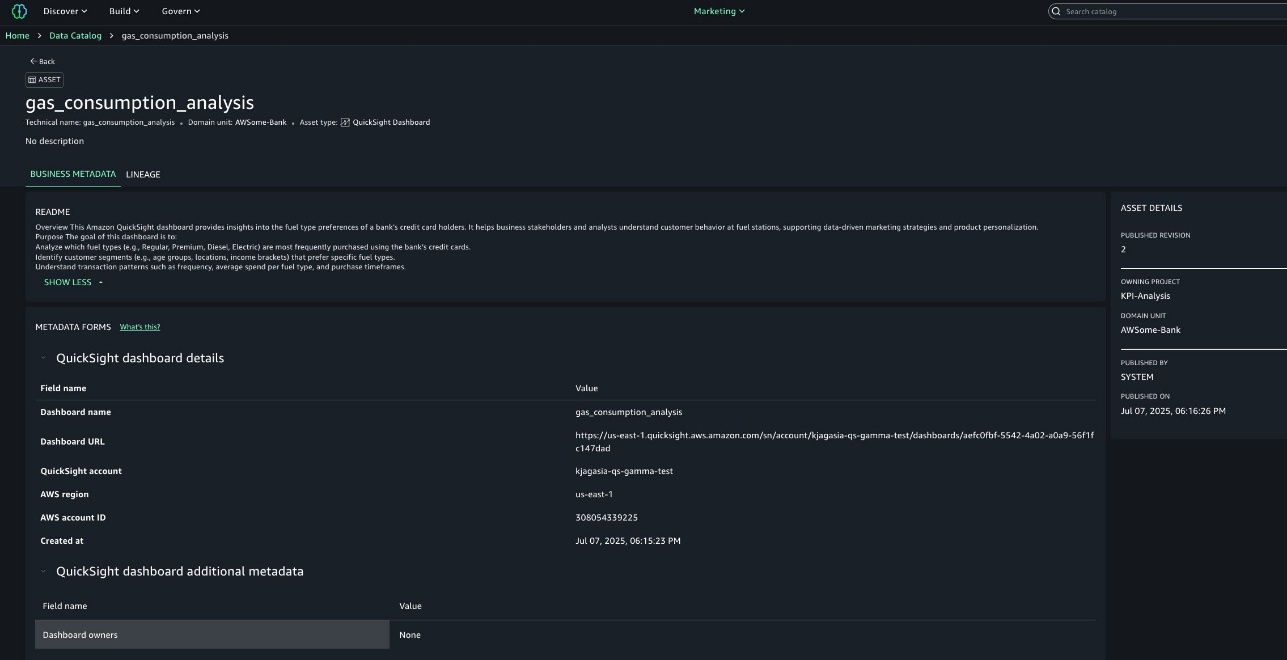Click the ASSET DETAILS panel heading
This screenshot has height=660, width=1287.
pos(1151,208)
